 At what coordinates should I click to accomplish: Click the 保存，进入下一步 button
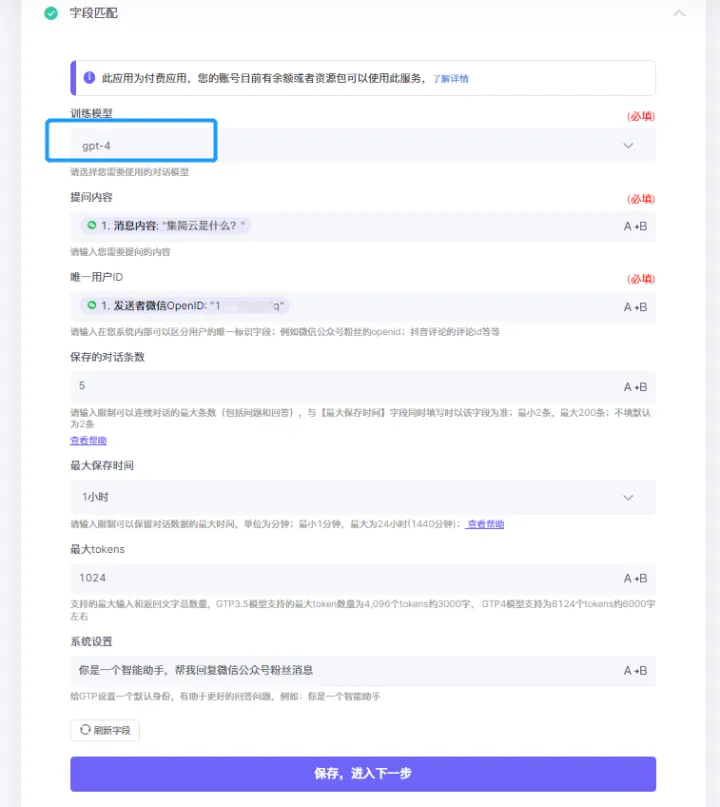tap(363, 774)
